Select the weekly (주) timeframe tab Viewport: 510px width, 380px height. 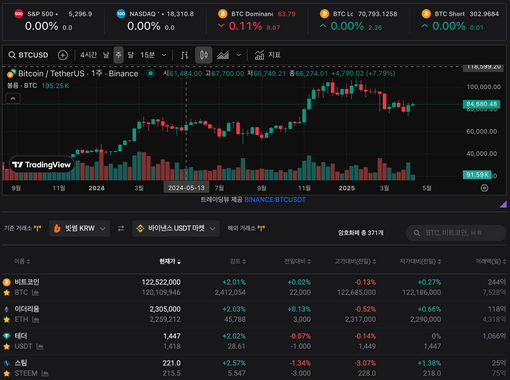(x=118, y=55)
